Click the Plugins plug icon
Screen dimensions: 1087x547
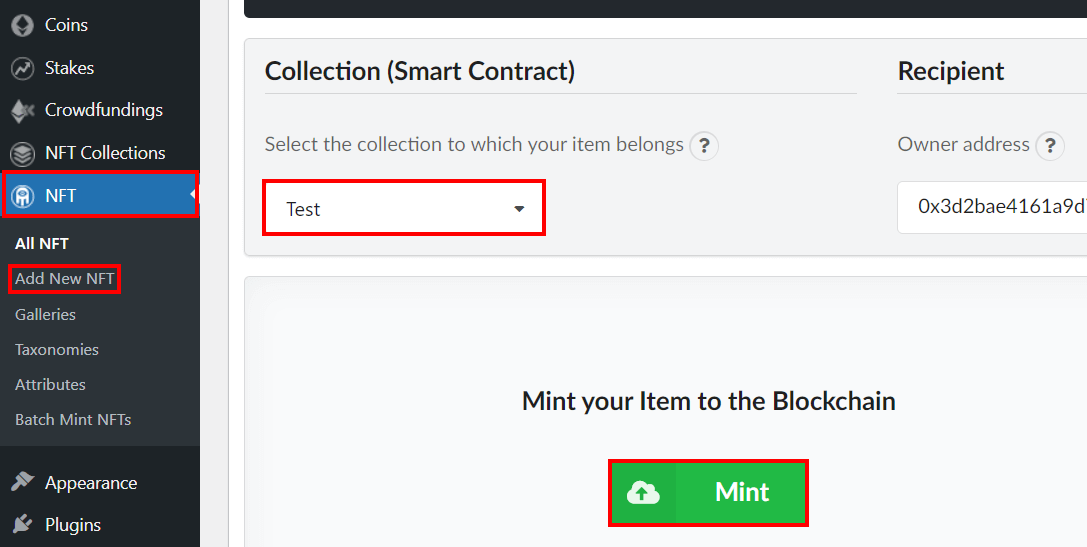(22, 524)
